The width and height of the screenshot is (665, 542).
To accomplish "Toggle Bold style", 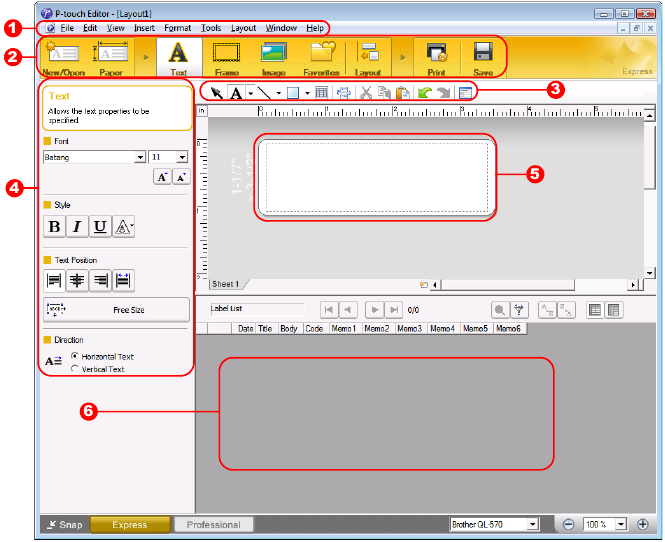I will (54, 226).
